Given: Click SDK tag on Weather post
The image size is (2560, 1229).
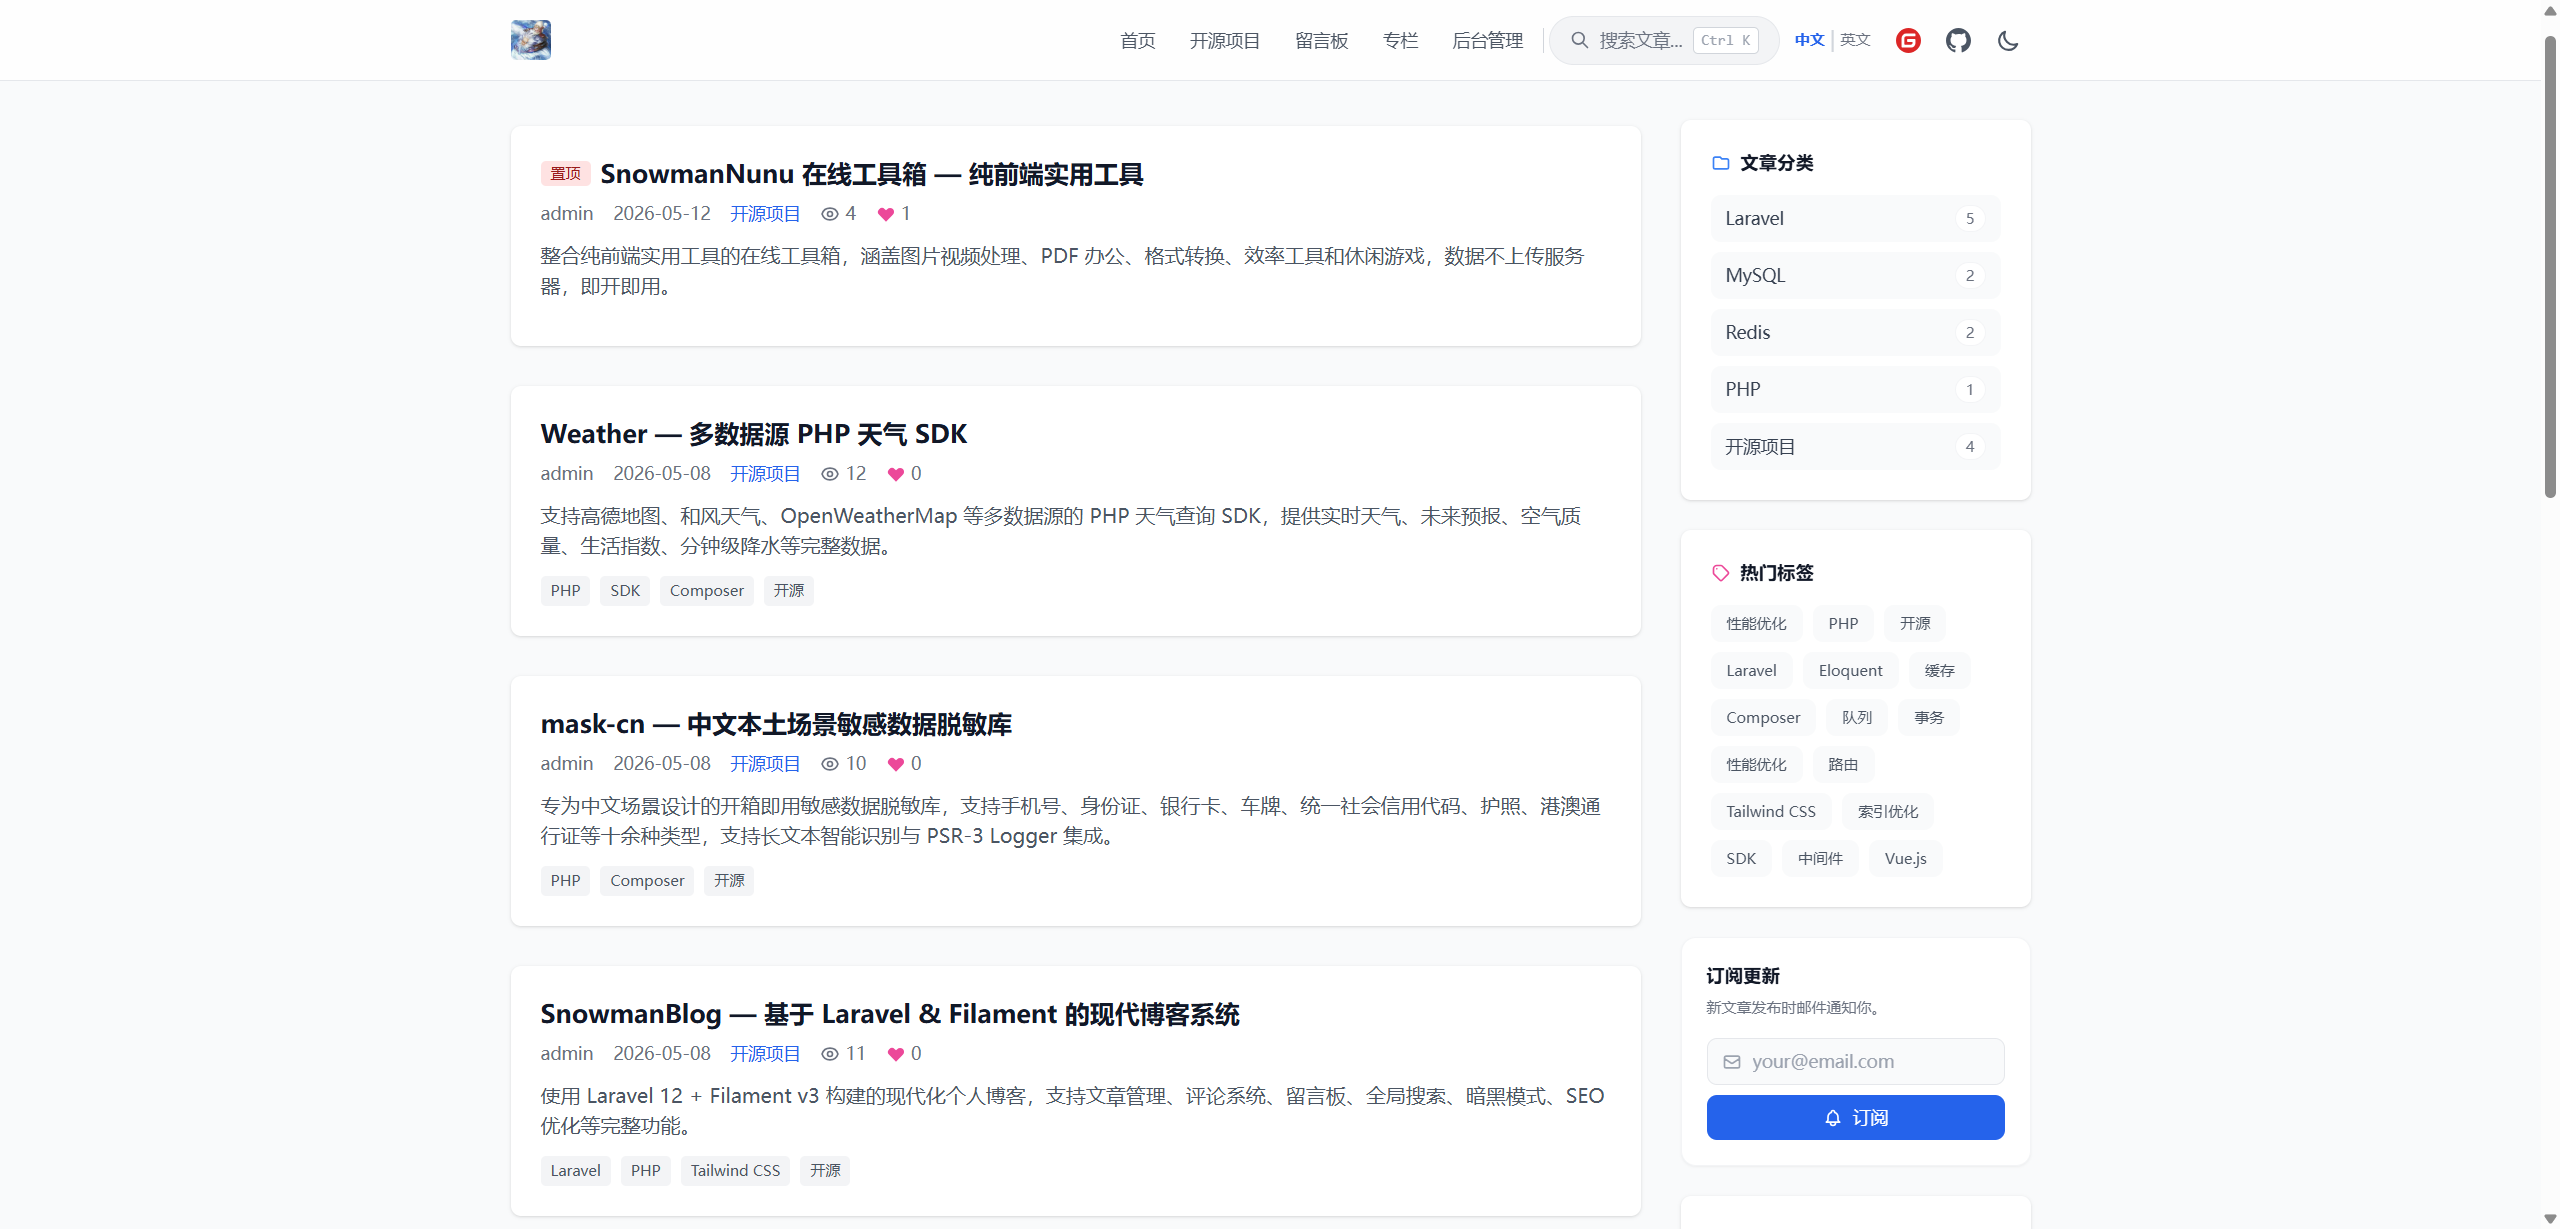Looking at the screenshot, I should [625, 591].
